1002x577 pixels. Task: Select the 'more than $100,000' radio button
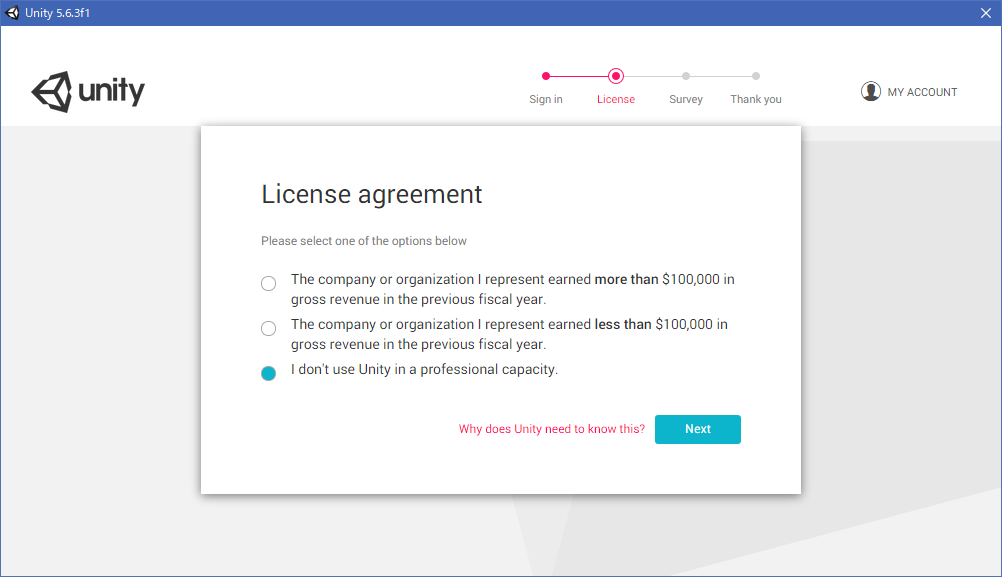(x=268, y=283)
